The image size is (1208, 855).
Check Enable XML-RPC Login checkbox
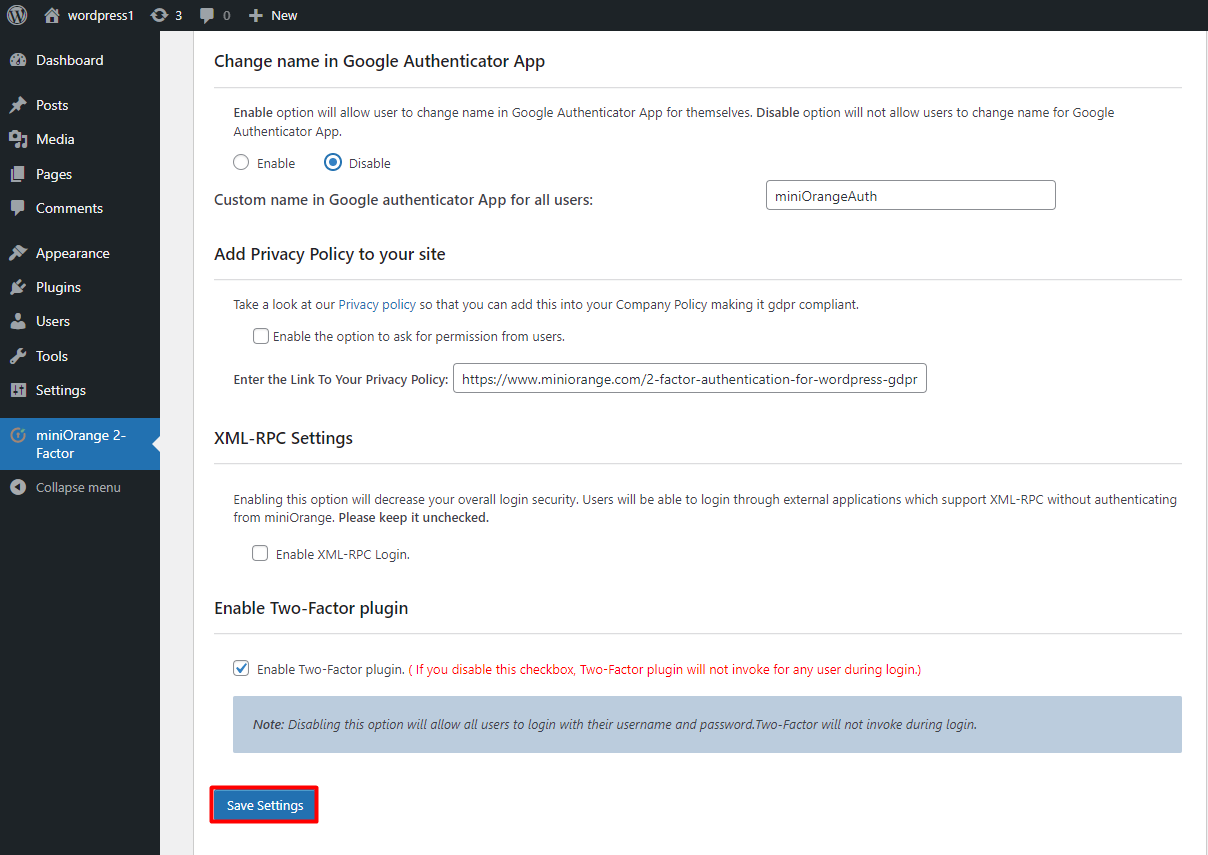[x=260, y=553]
